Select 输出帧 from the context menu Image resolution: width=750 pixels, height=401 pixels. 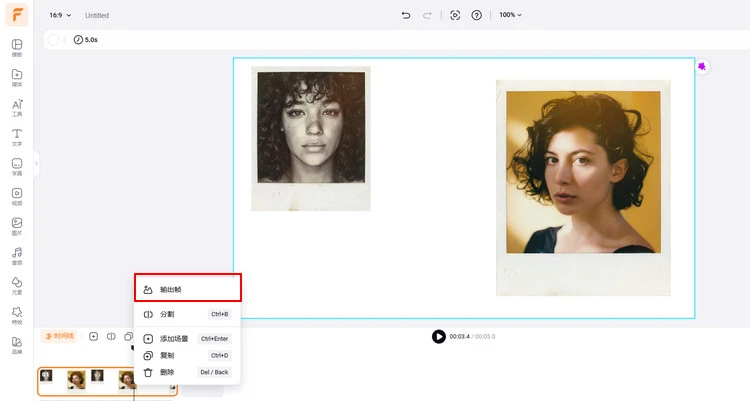coord(188,289)
